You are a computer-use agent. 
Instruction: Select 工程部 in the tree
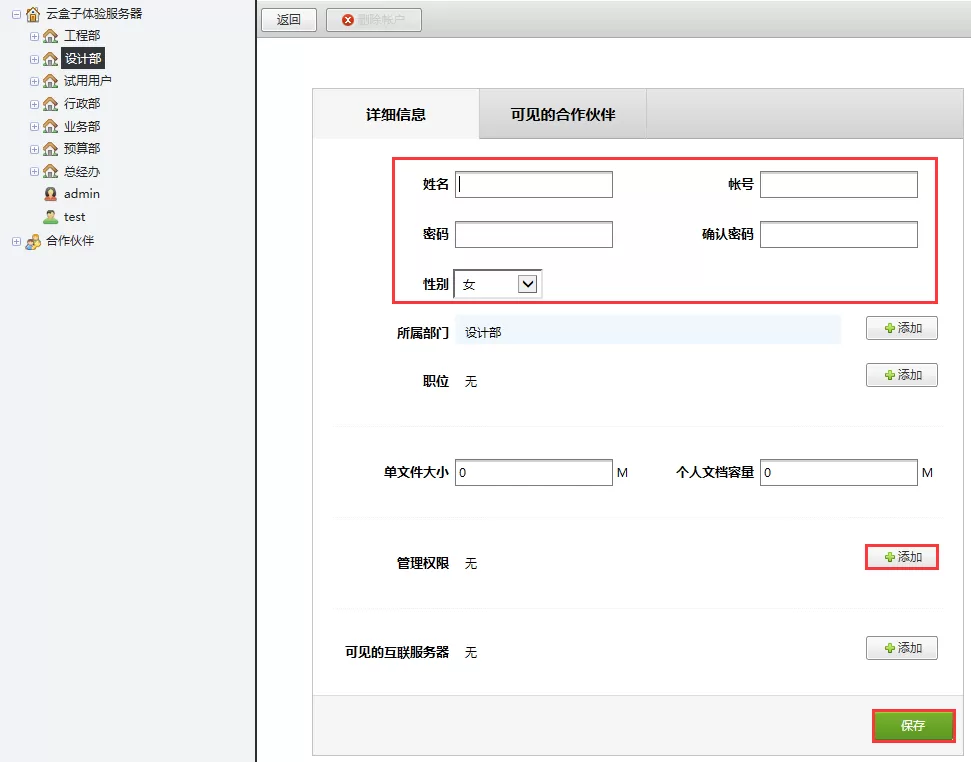tap(82, 36)
